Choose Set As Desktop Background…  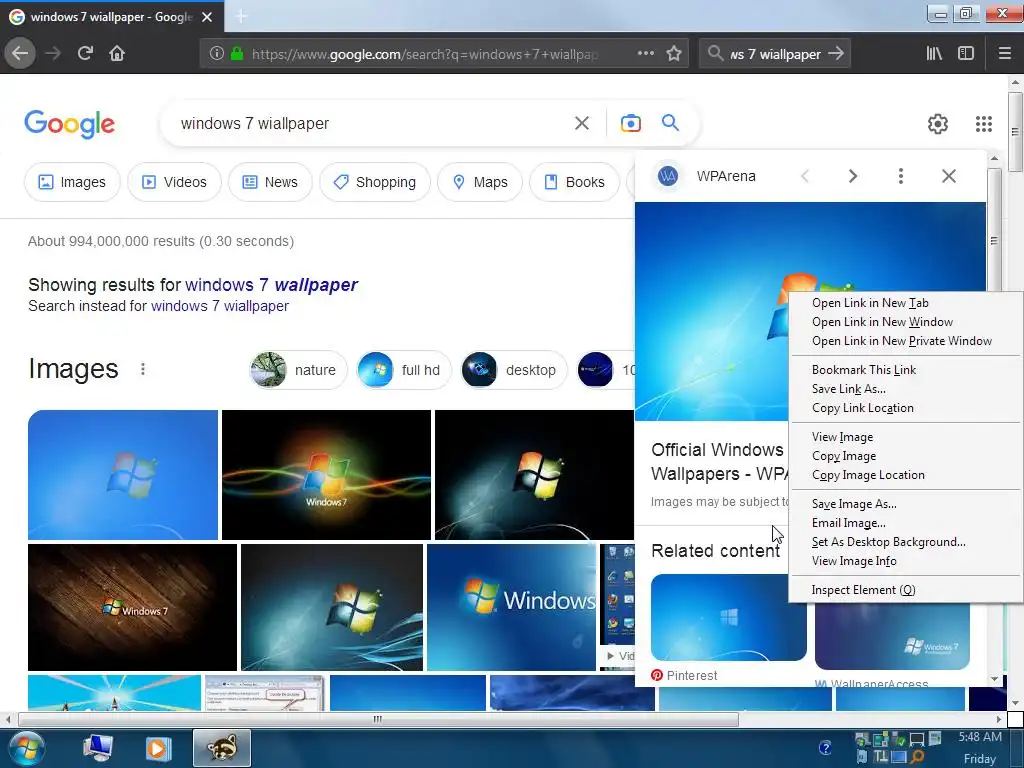(905, 541)
